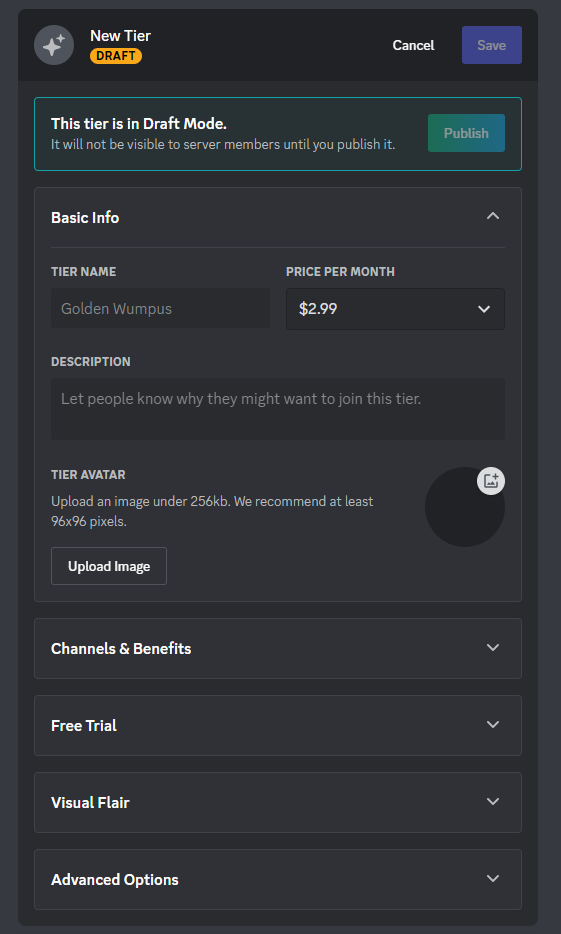
Task: Focus the Description text area
Action: (278, 409)
